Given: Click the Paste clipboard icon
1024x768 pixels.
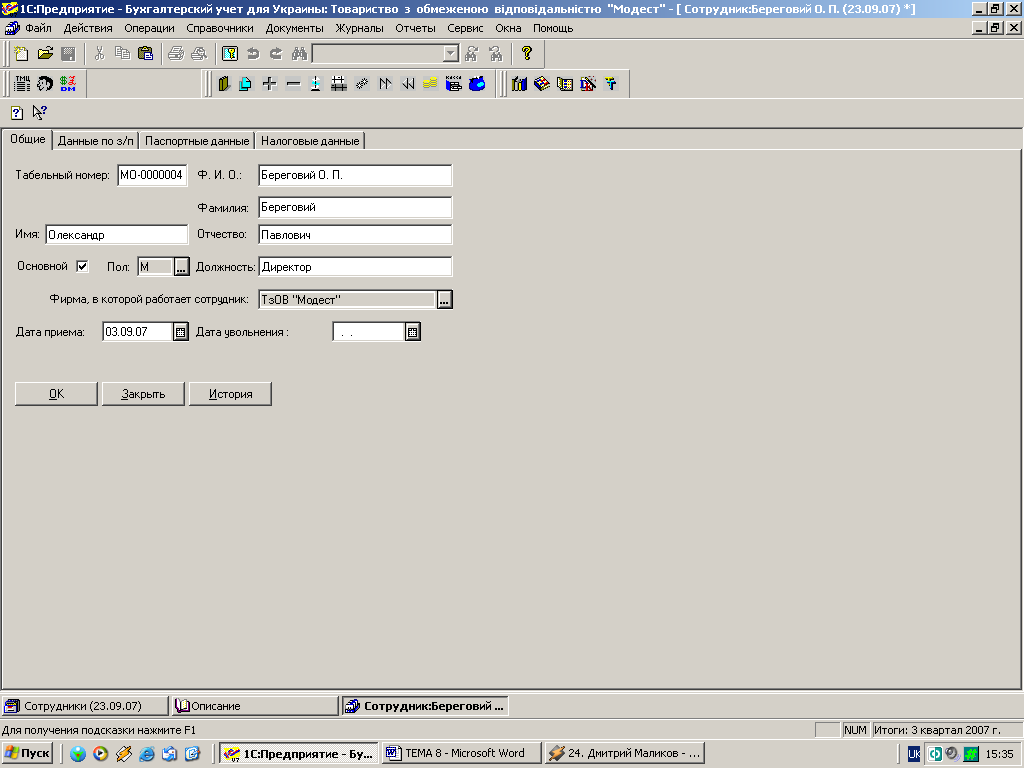Looking at the screenshot, I should tap(146, 54).
